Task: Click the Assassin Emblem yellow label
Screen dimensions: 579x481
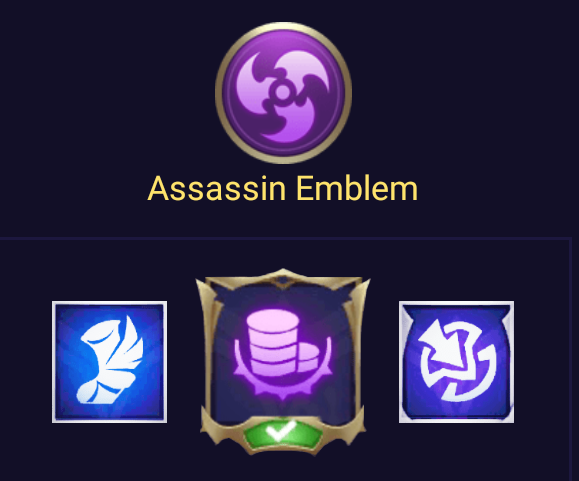Action: pos(282,189)
